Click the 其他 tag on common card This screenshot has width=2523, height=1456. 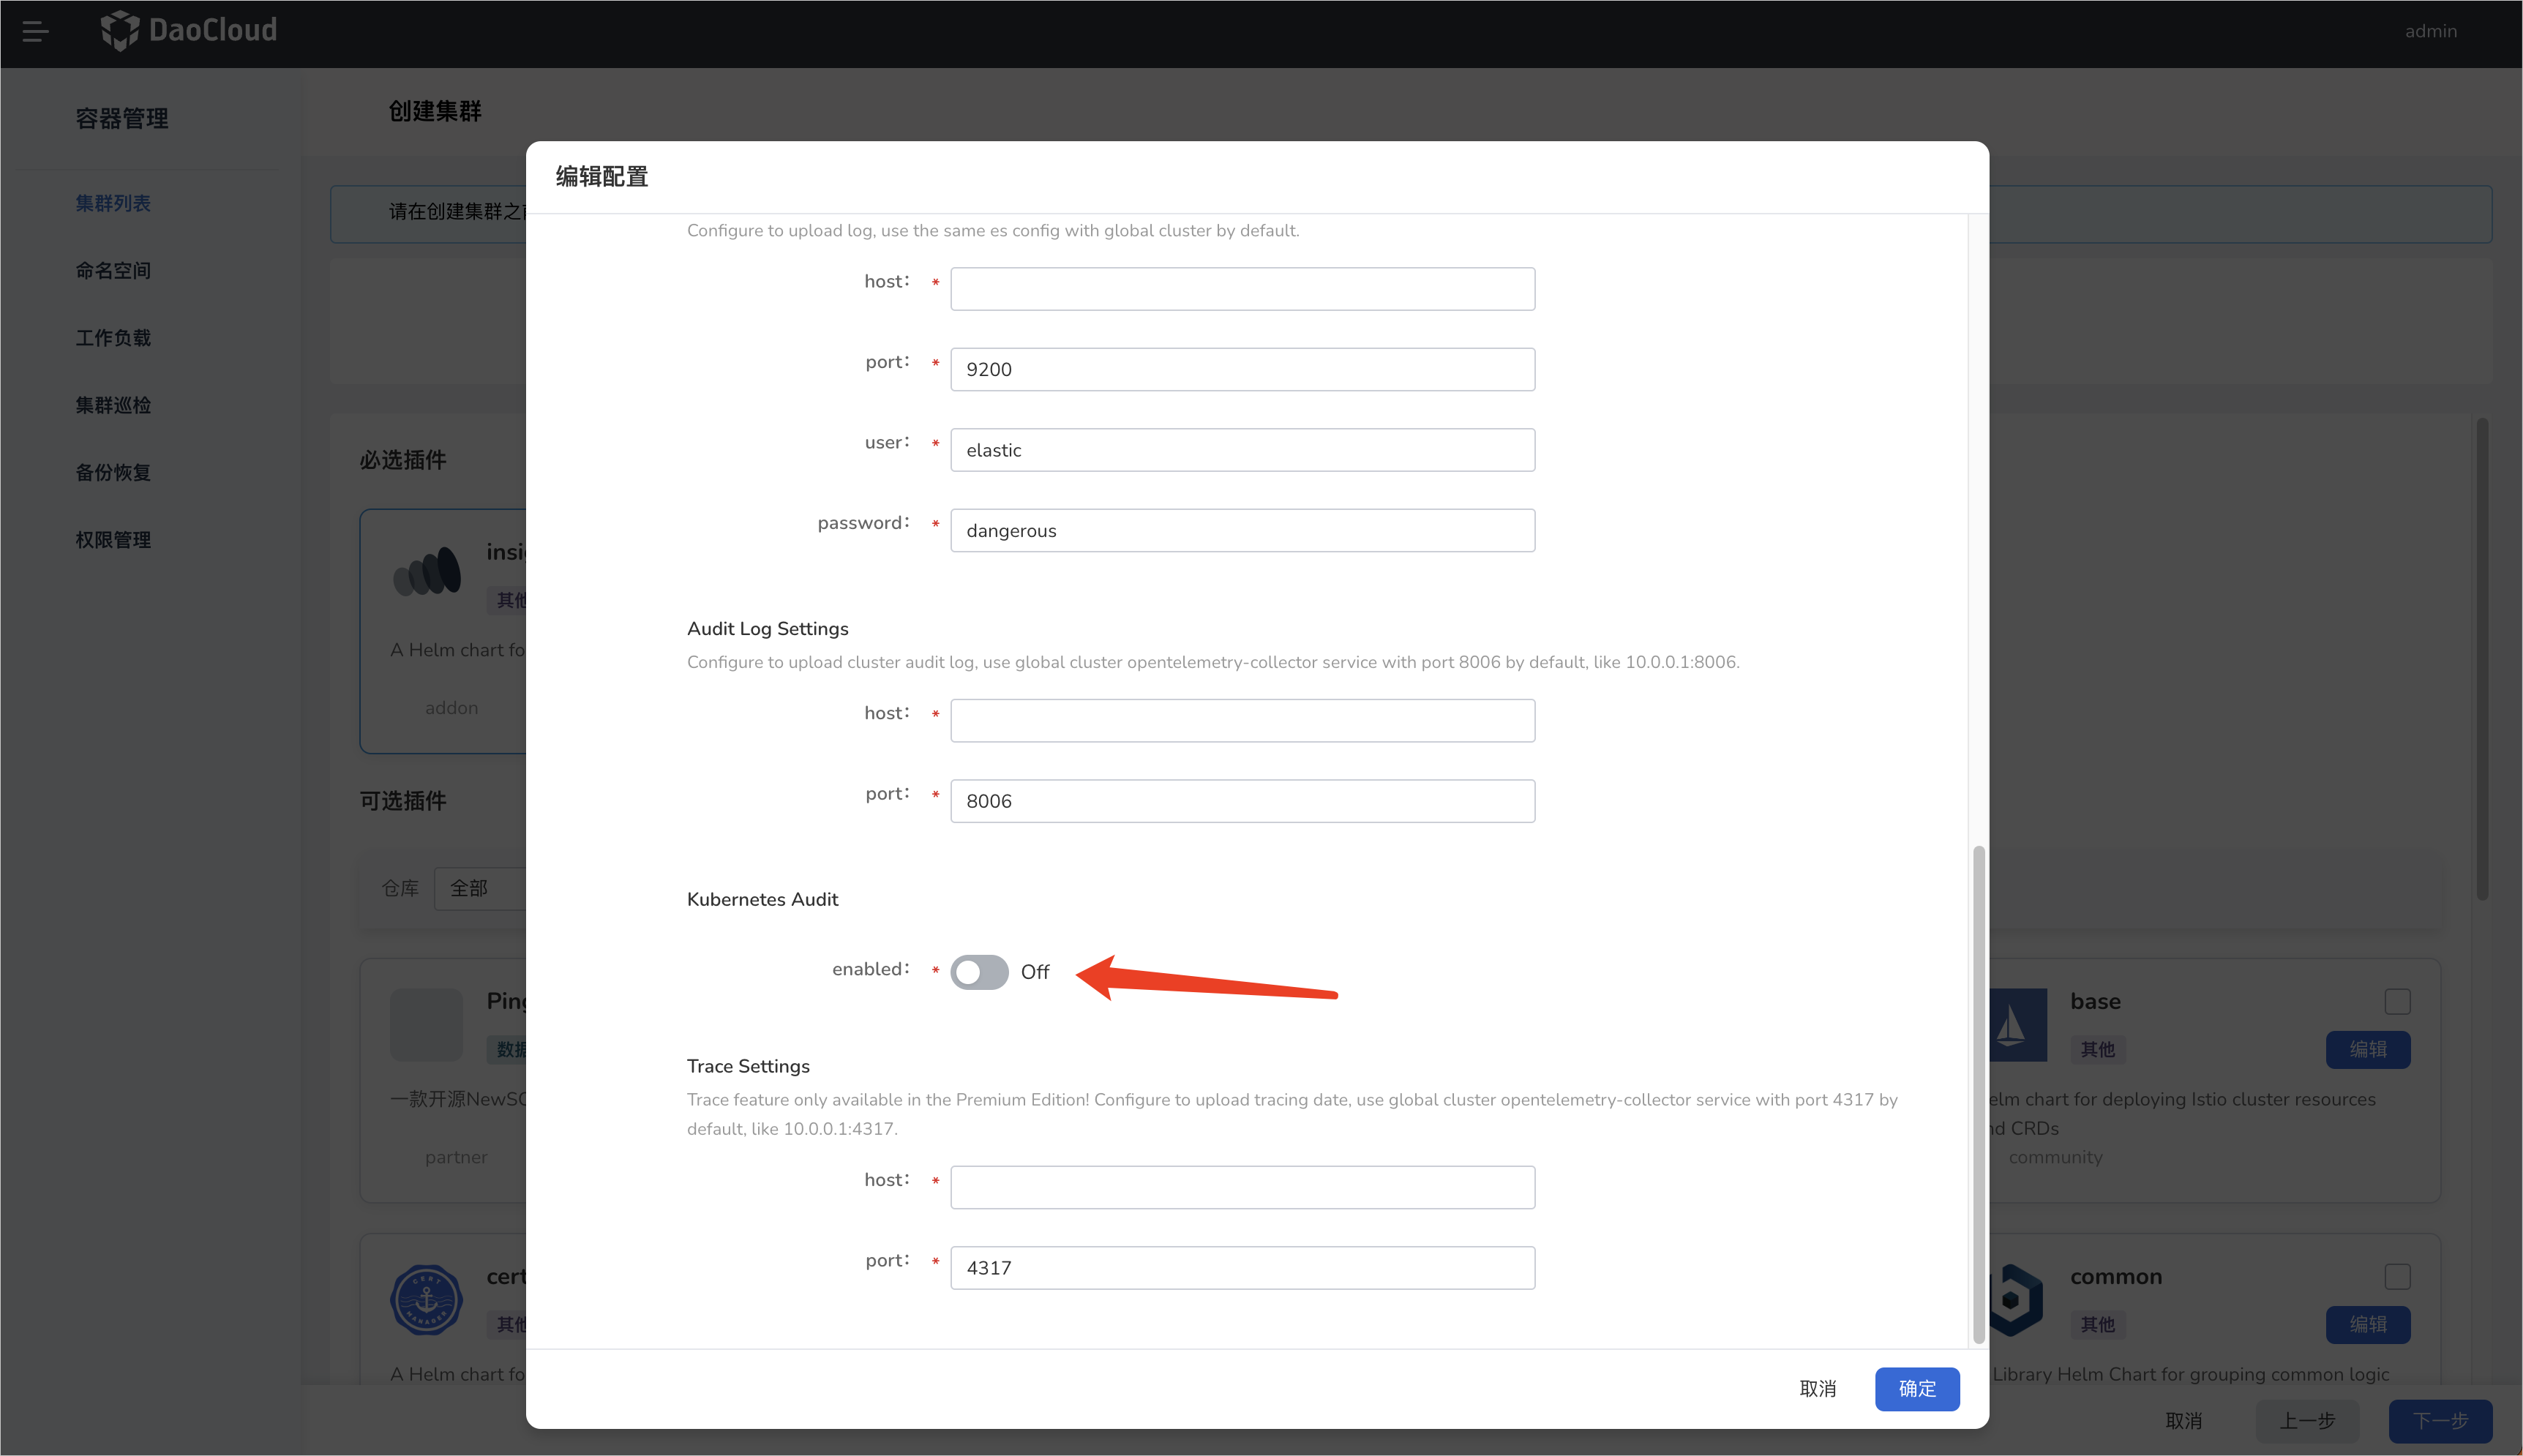click(2097, 1324)
